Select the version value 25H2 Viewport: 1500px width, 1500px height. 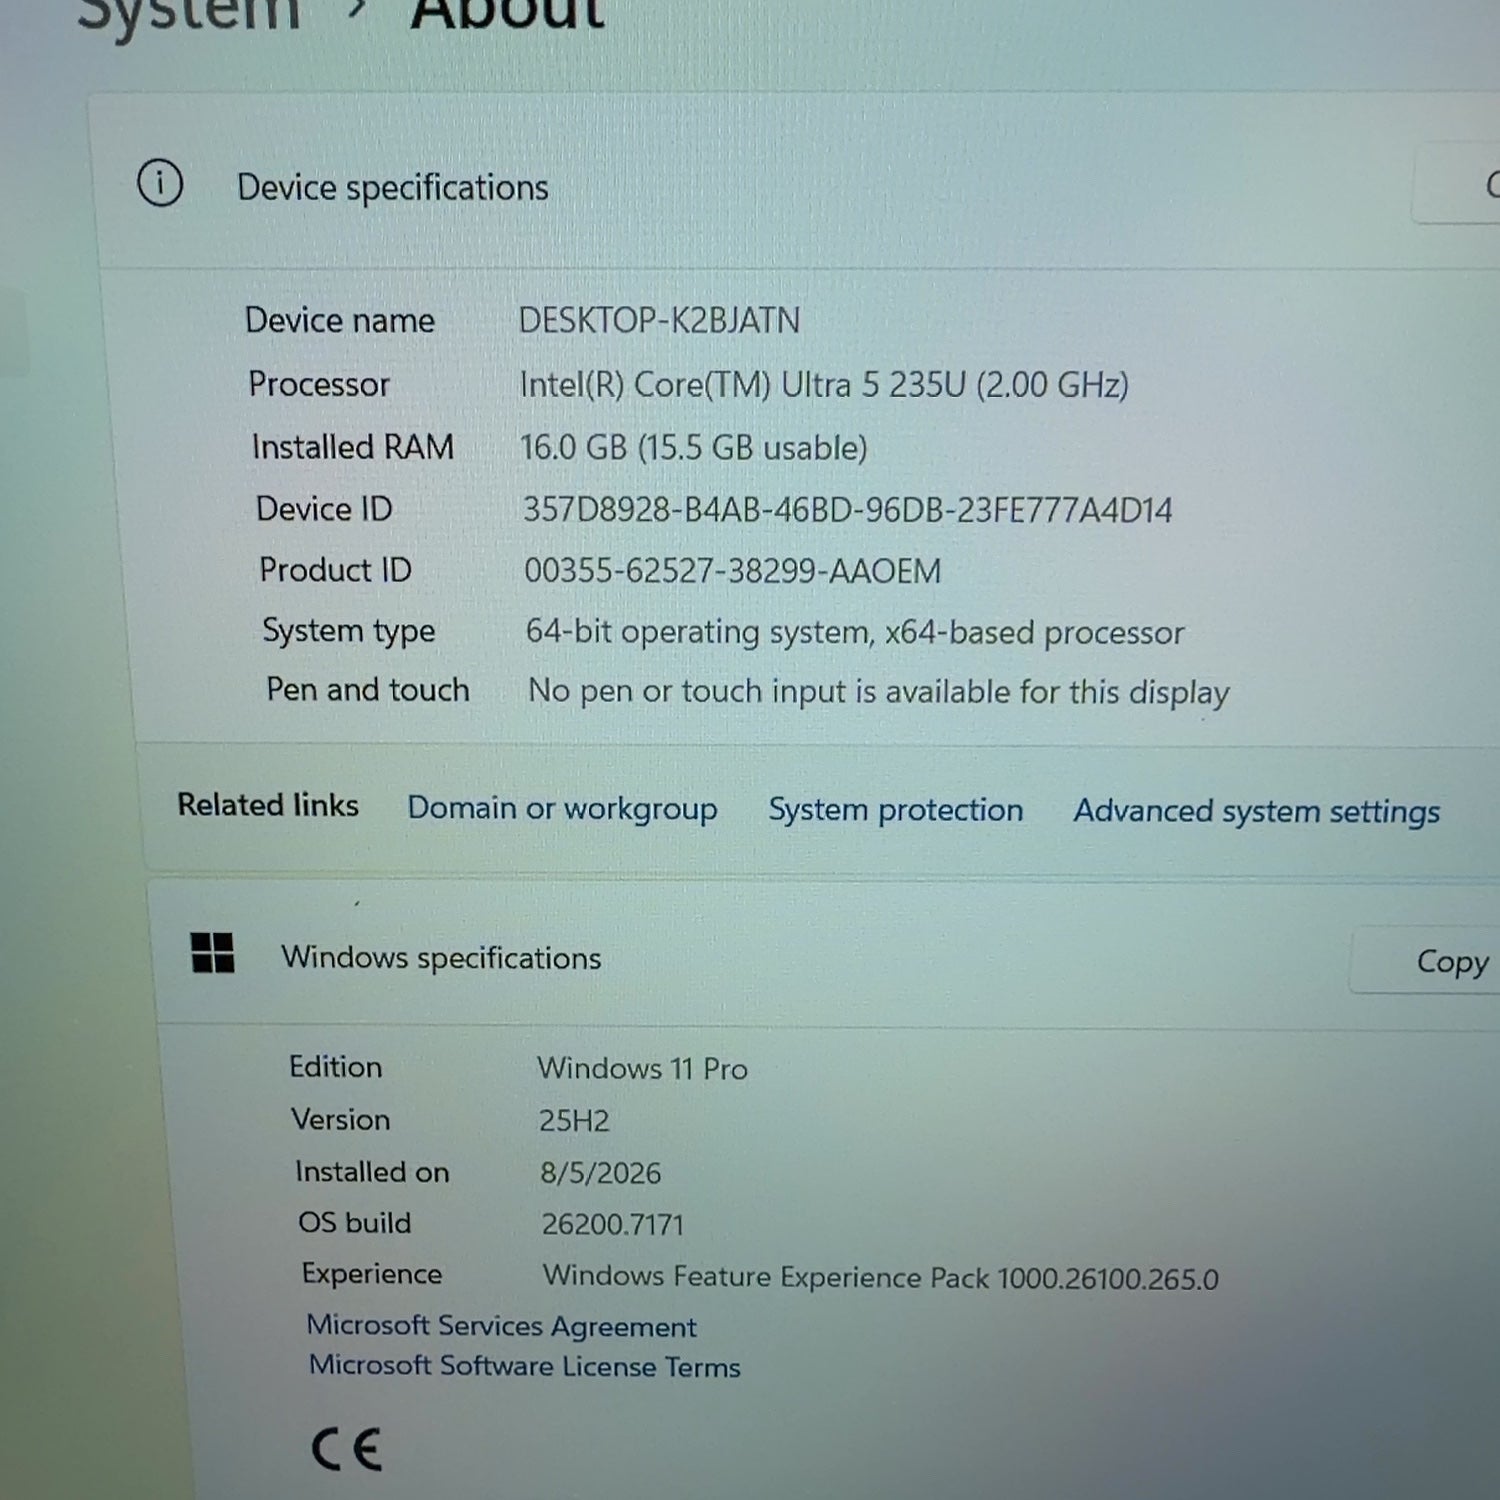pyautogui.click(x=574, y=1121)
